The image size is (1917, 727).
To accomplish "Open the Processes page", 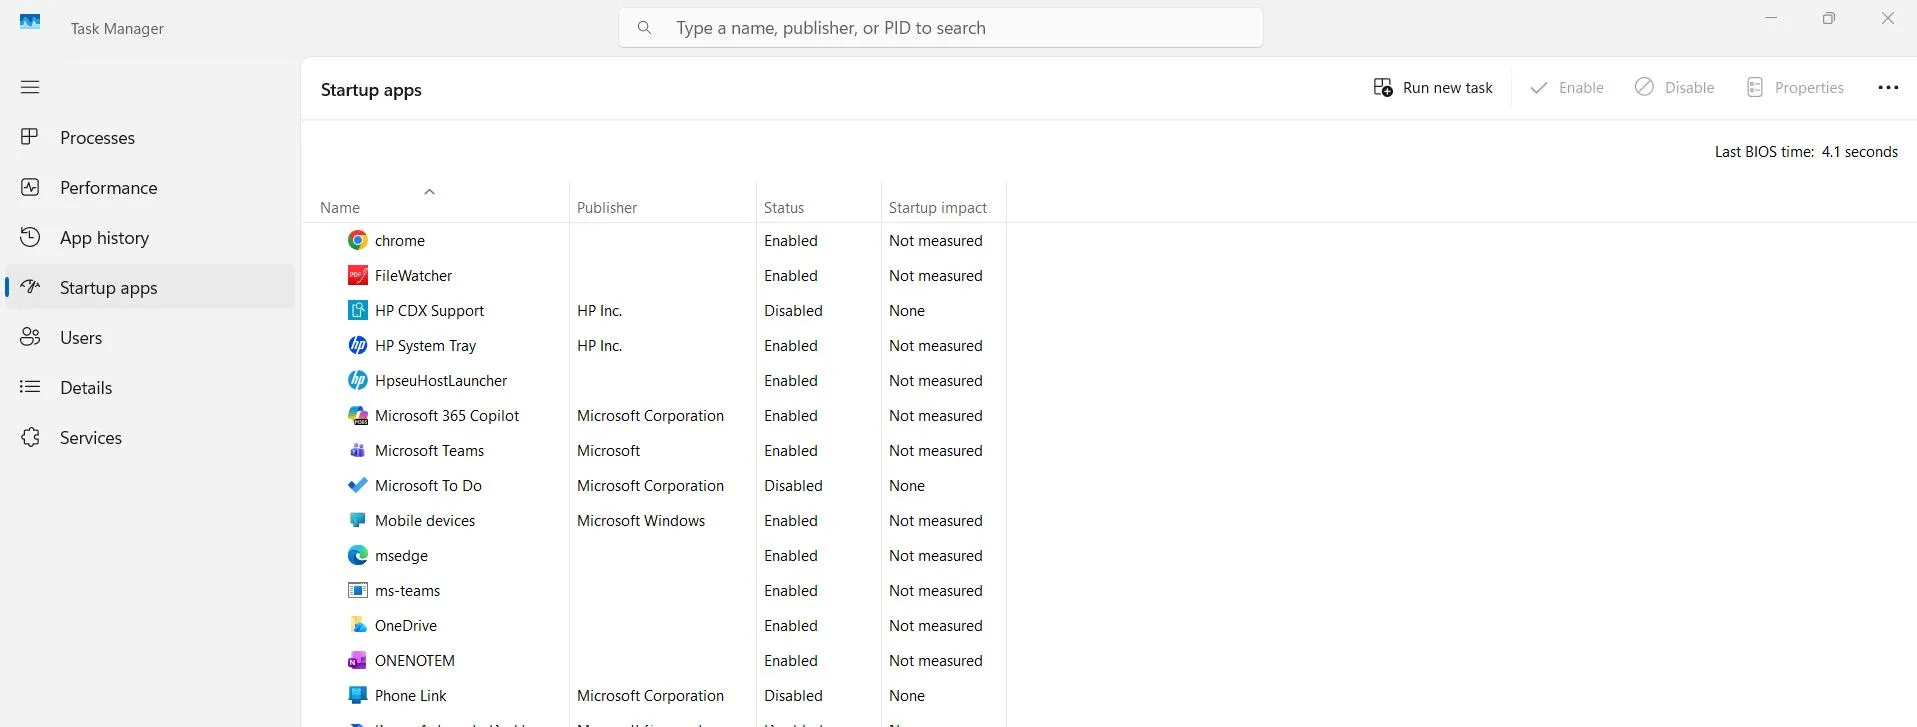I will 150,138.
